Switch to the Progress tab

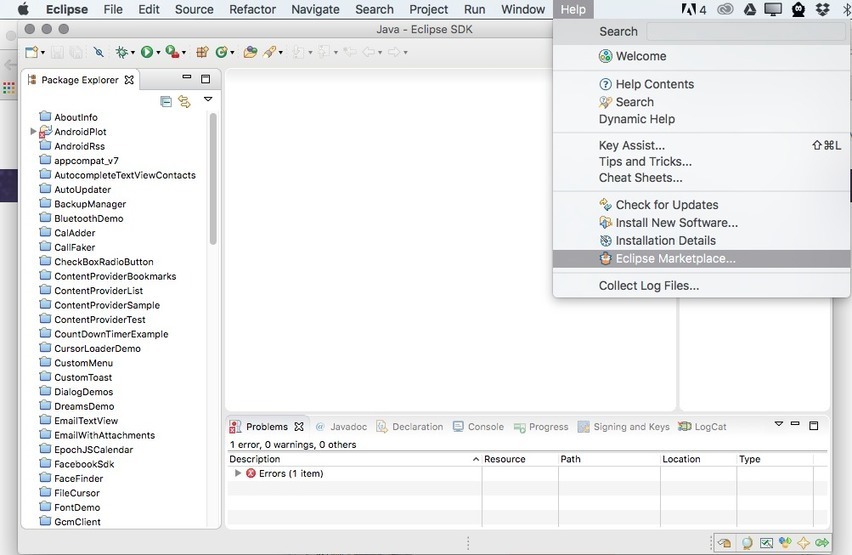[x=541, y=427]
